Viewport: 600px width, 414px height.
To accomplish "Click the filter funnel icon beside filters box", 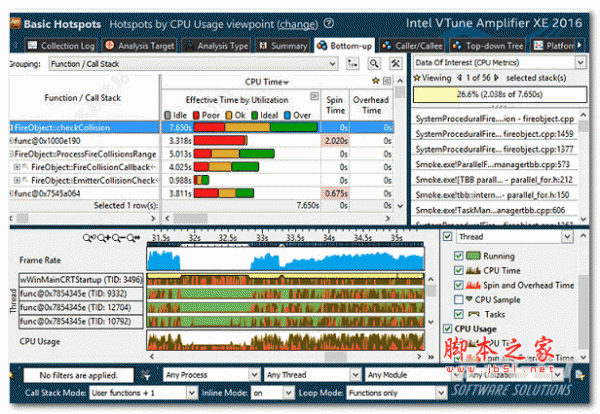I will click(145, 375).
